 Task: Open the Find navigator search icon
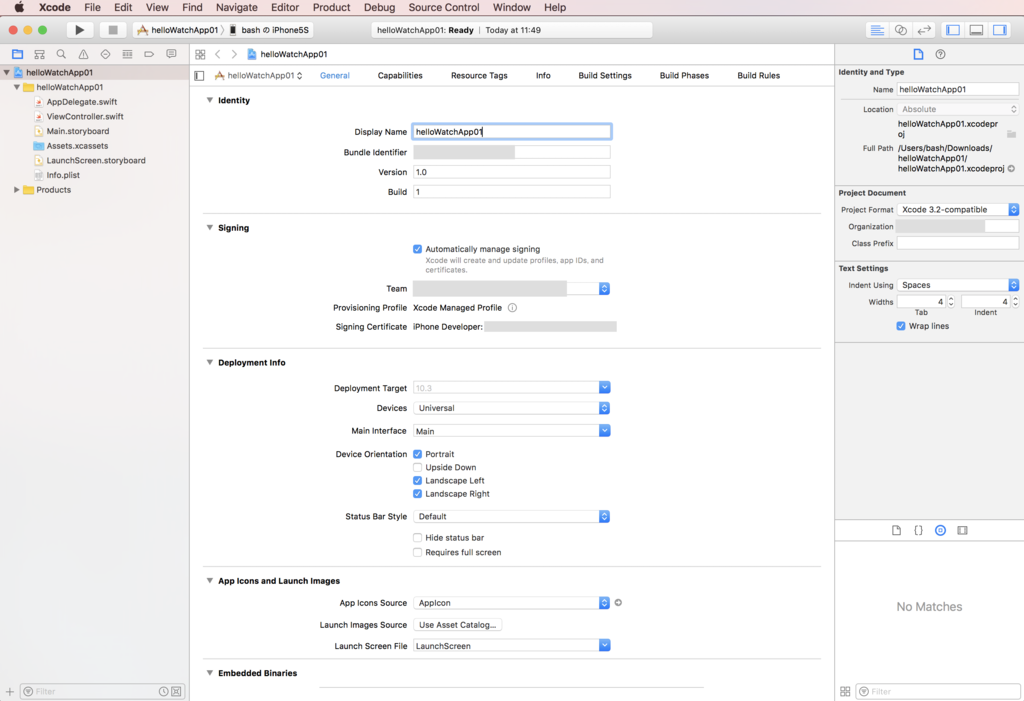tap(61, 54)
